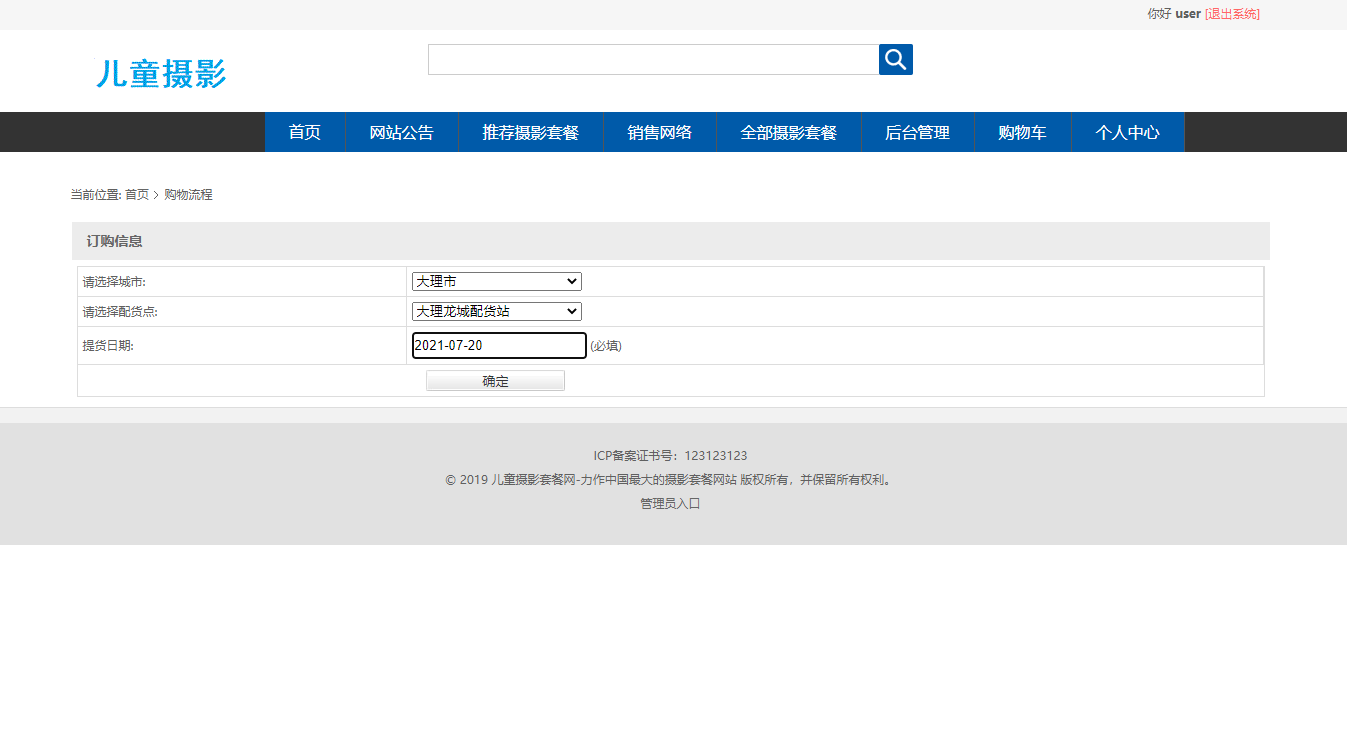
Task: Click the search magnifier icon
Action: tap(894, 59)
